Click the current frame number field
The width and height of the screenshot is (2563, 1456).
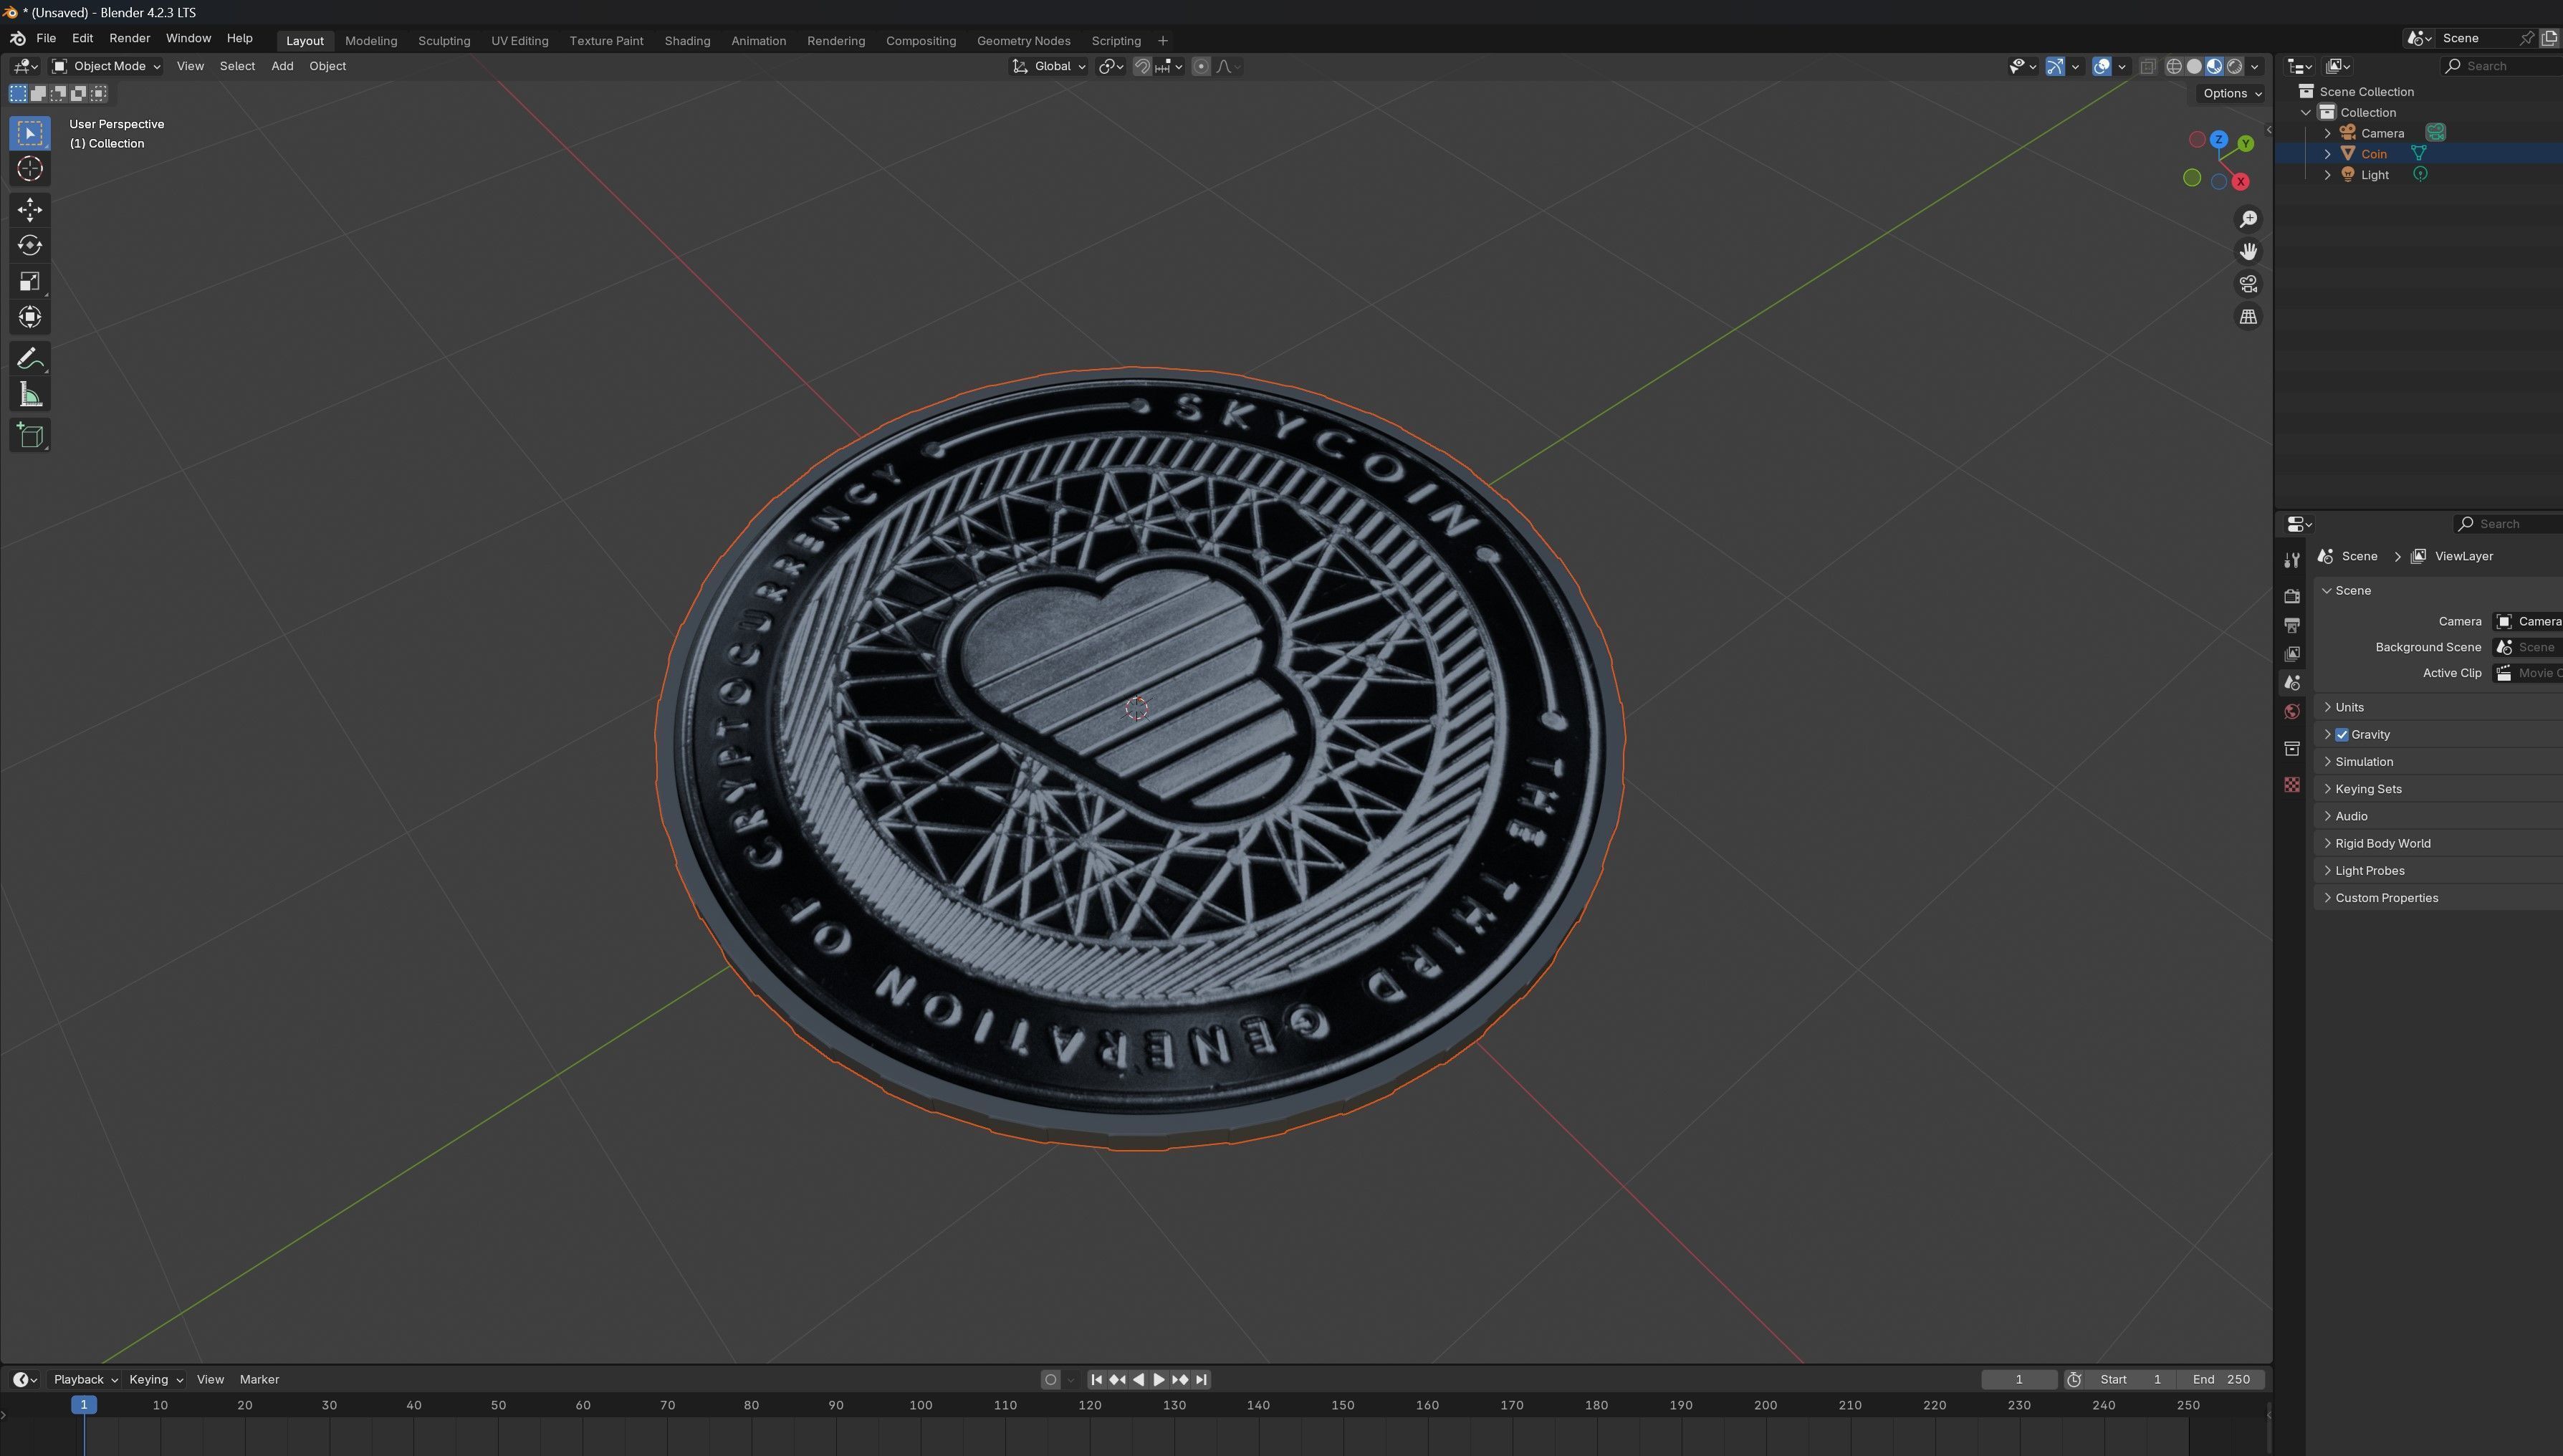(2019, 1379)
